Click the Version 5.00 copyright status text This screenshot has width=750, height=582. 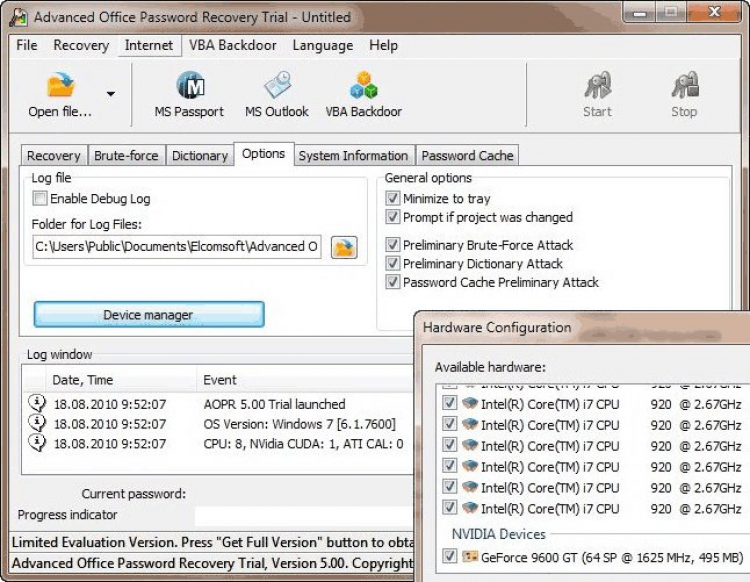[x=212, y=563]
